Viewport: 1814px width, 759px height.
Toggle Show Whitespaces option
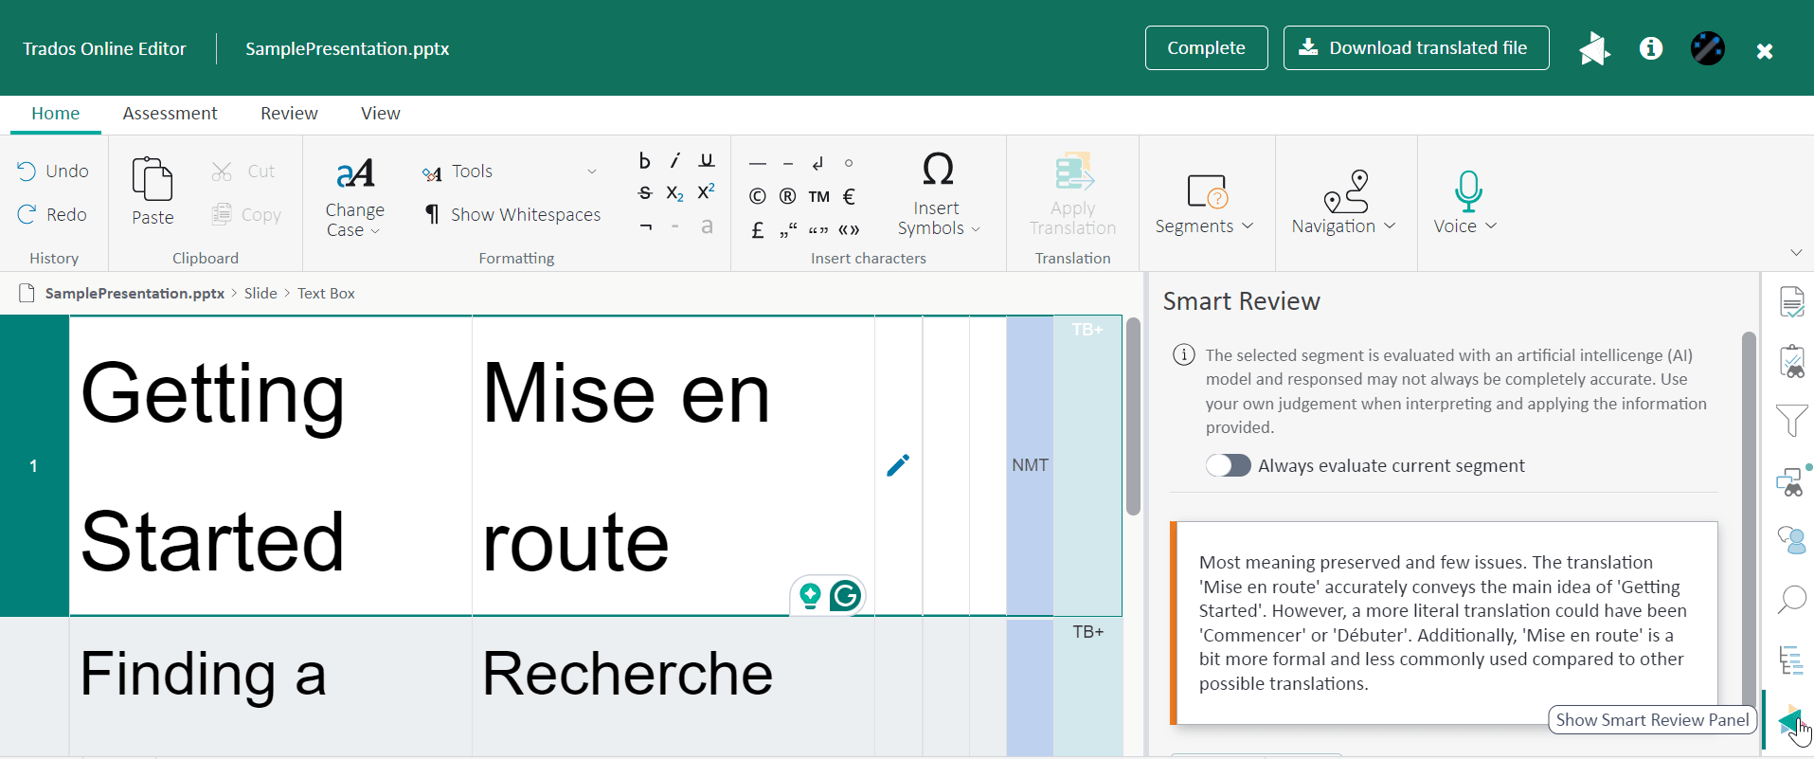[x=512, y=215]
